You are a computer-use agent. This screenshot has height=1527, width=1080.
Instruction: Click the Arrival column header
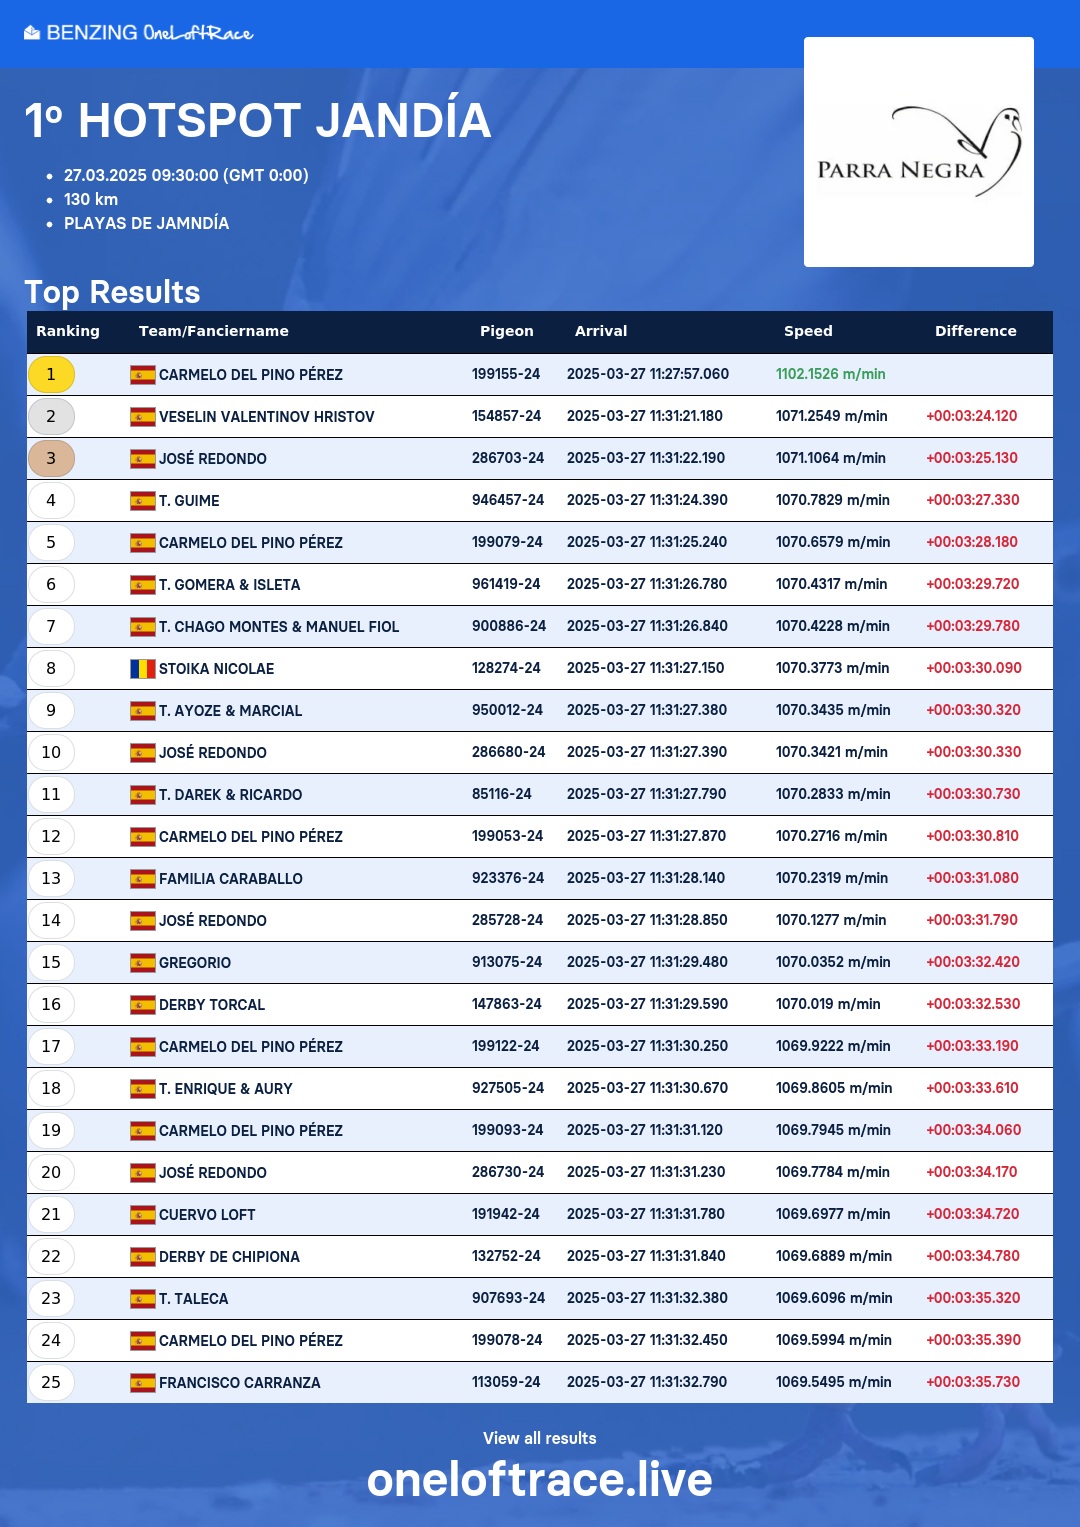click(x=601, y=331)
